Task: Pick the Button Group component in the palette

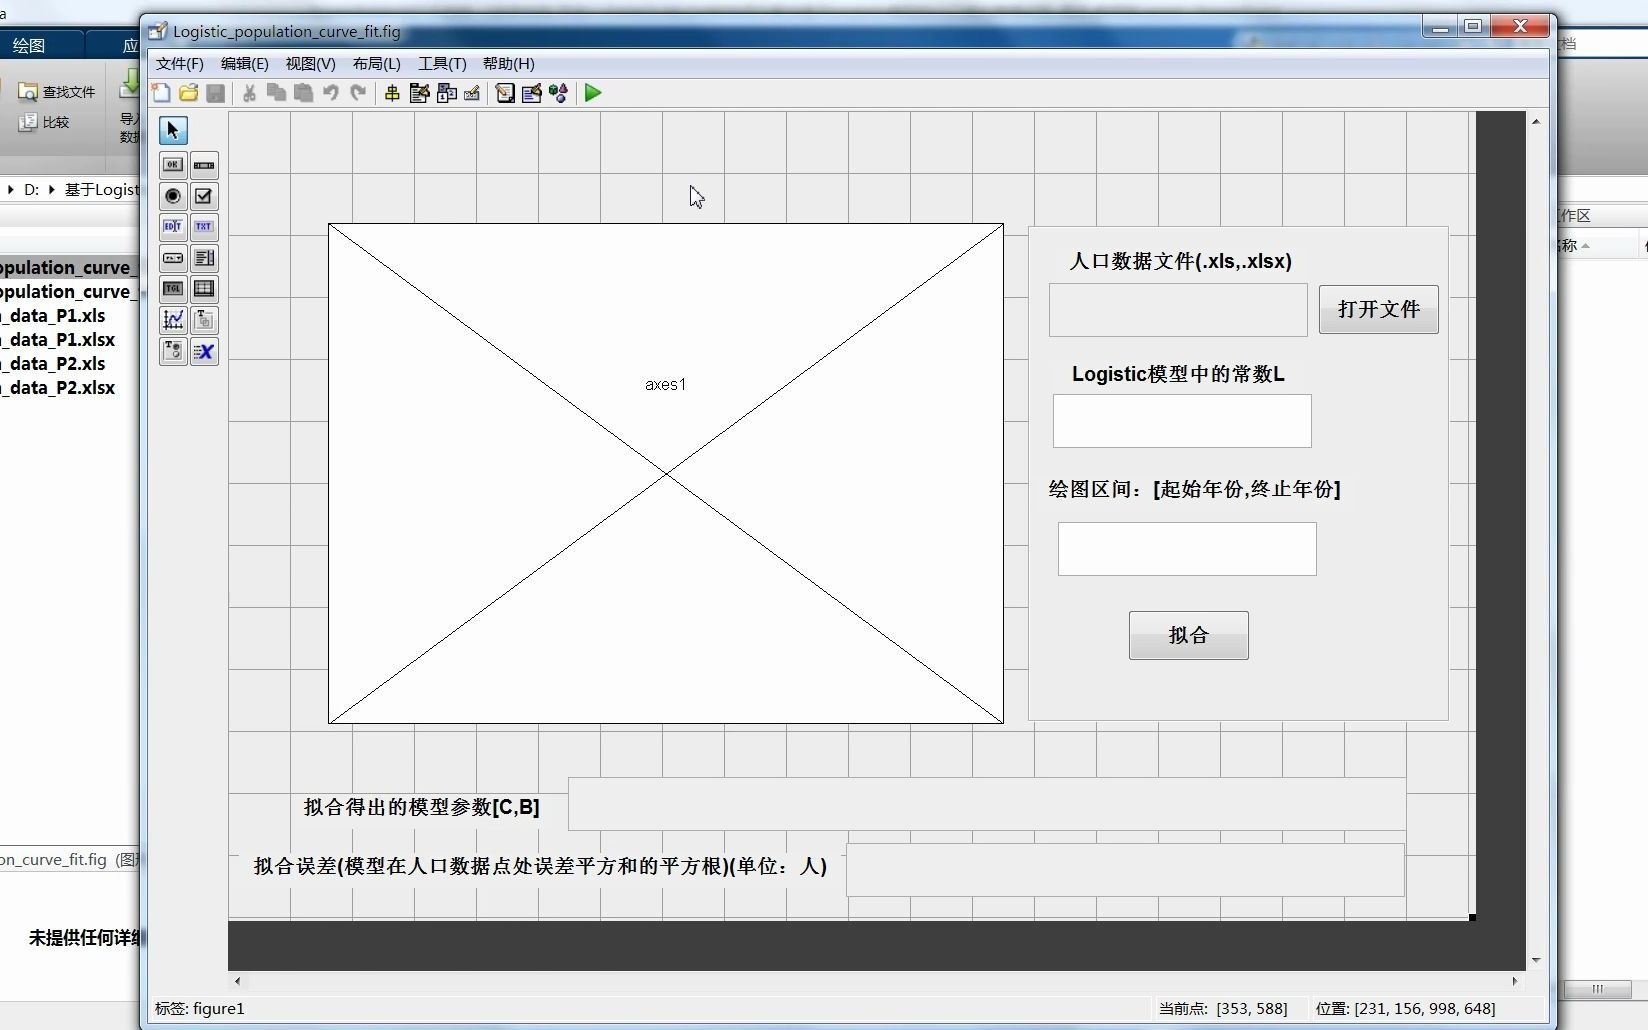Action: [x=173, y=351]
